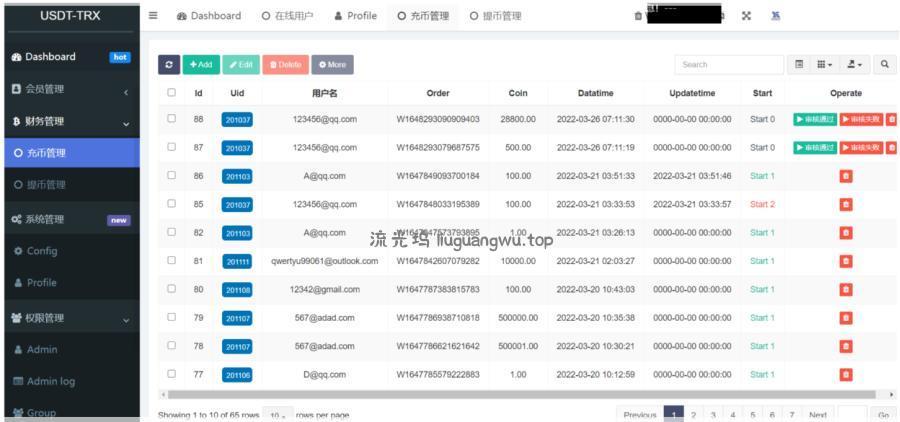This screenshot has height=422, width=900.
Task: Click the search magnifier icon button
Action: [x=885, y=65]
